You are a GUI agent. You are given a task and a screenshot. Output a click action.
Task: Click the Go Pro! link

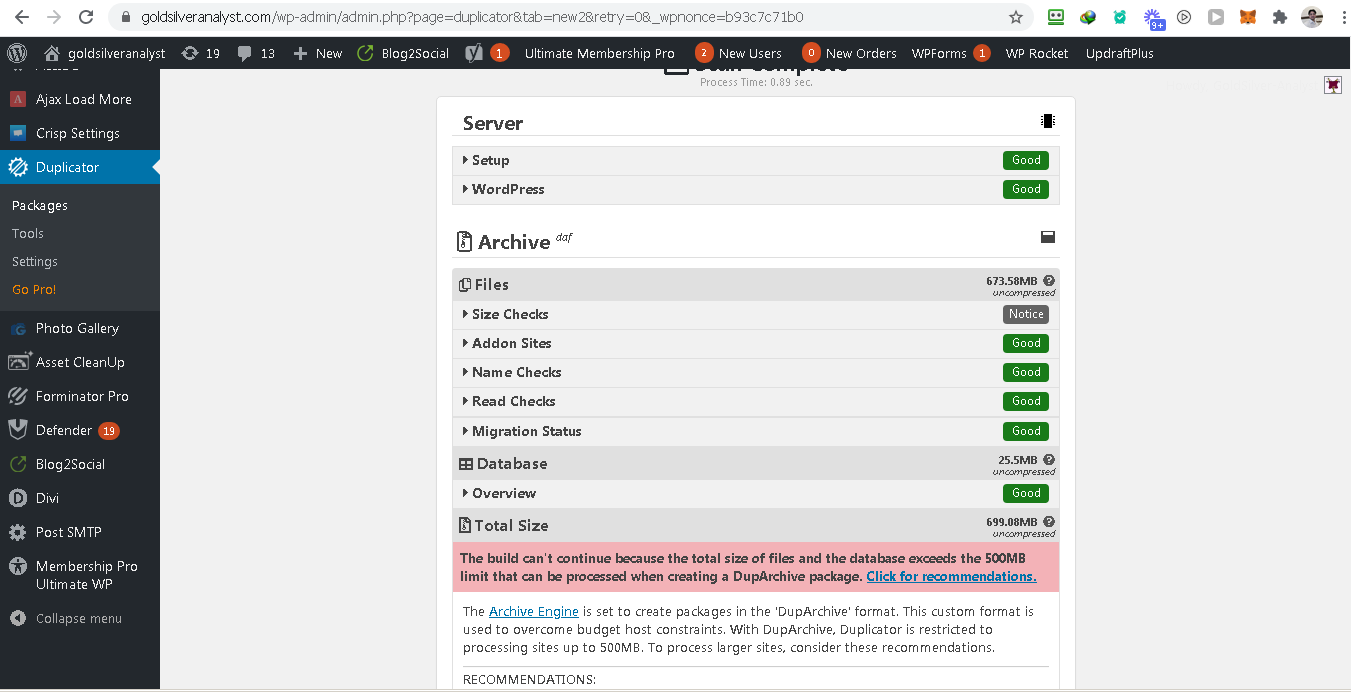tap(34, 289)
